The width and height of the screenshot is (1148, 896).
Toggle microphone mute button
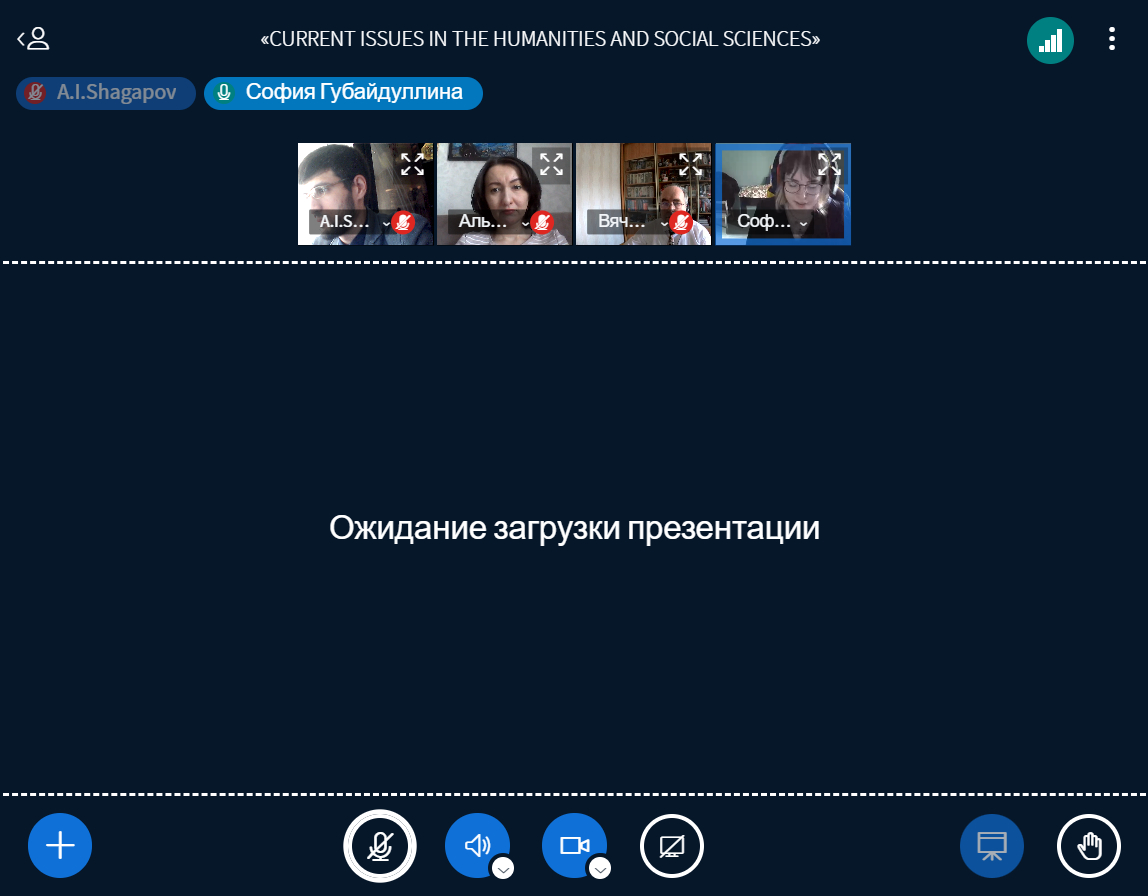point(379,845)
